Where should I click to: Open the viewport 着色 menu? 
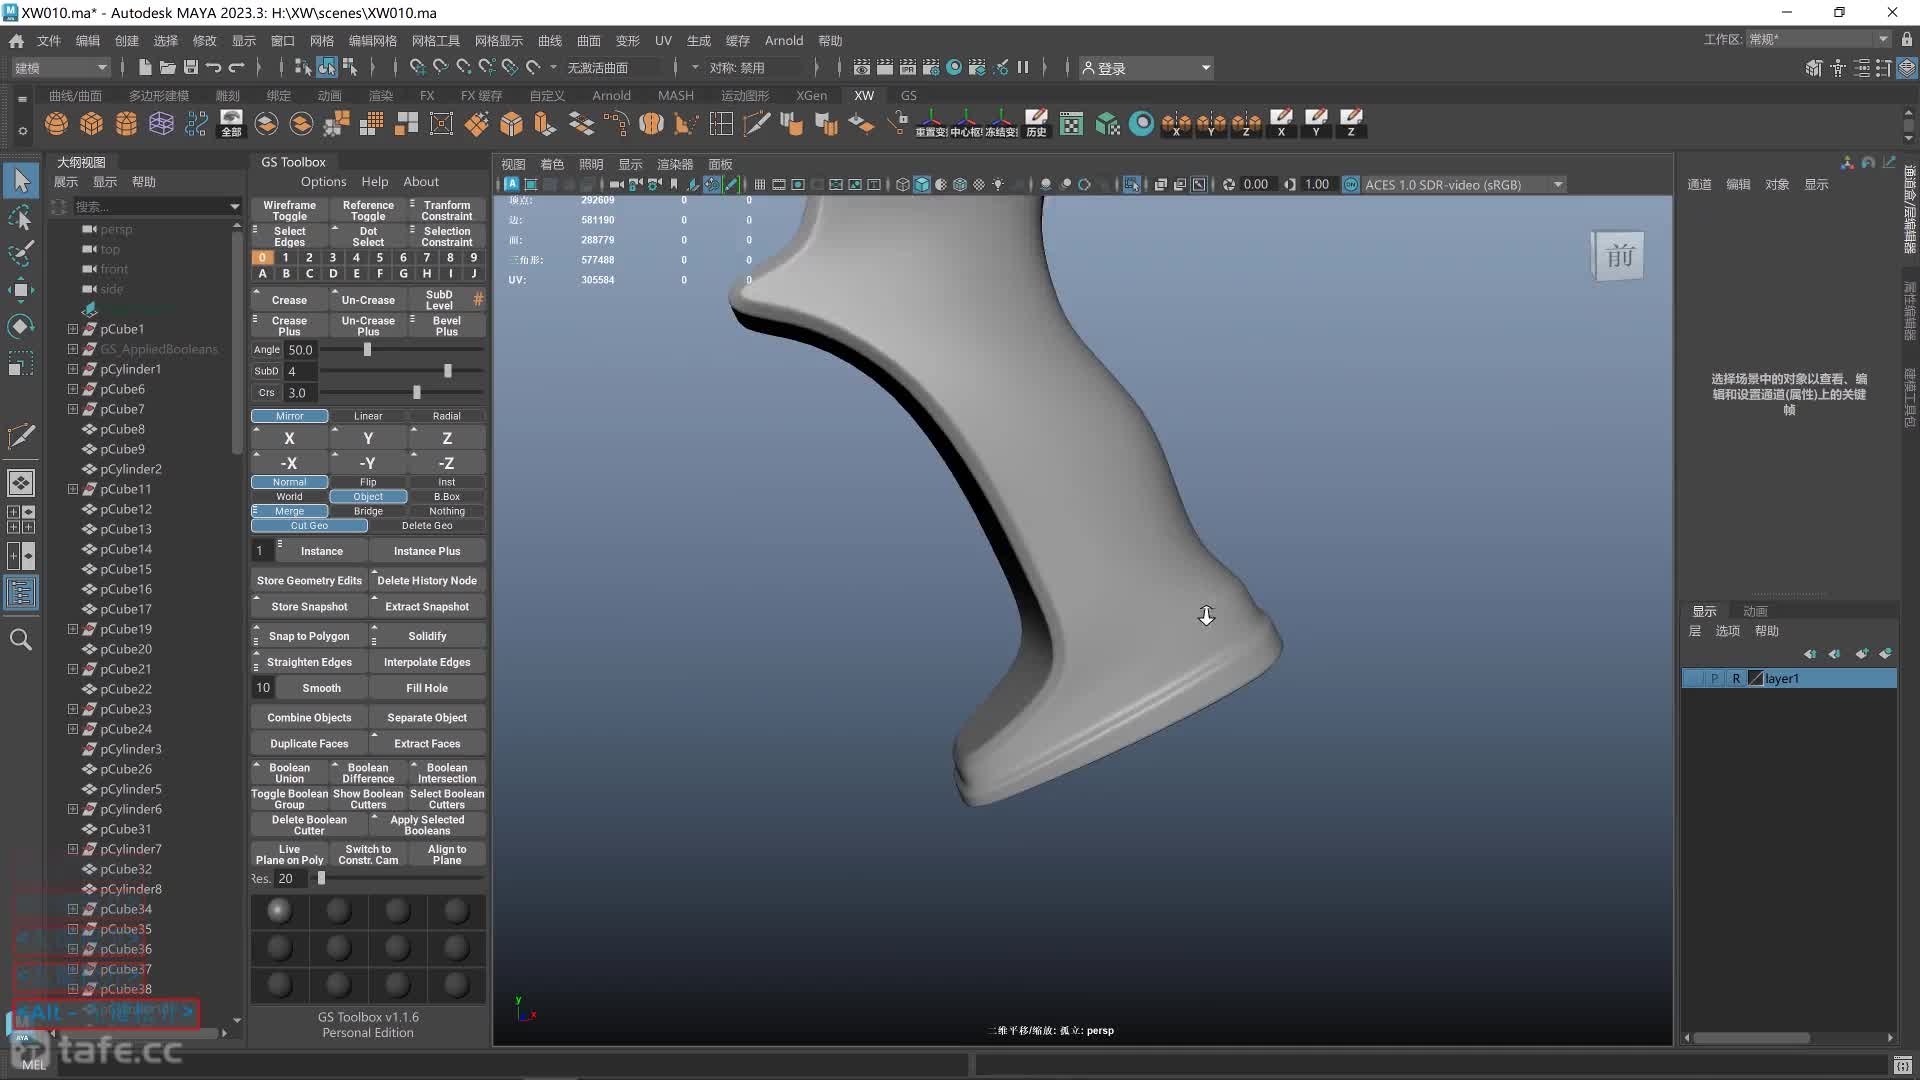click(x=552, y=165)
